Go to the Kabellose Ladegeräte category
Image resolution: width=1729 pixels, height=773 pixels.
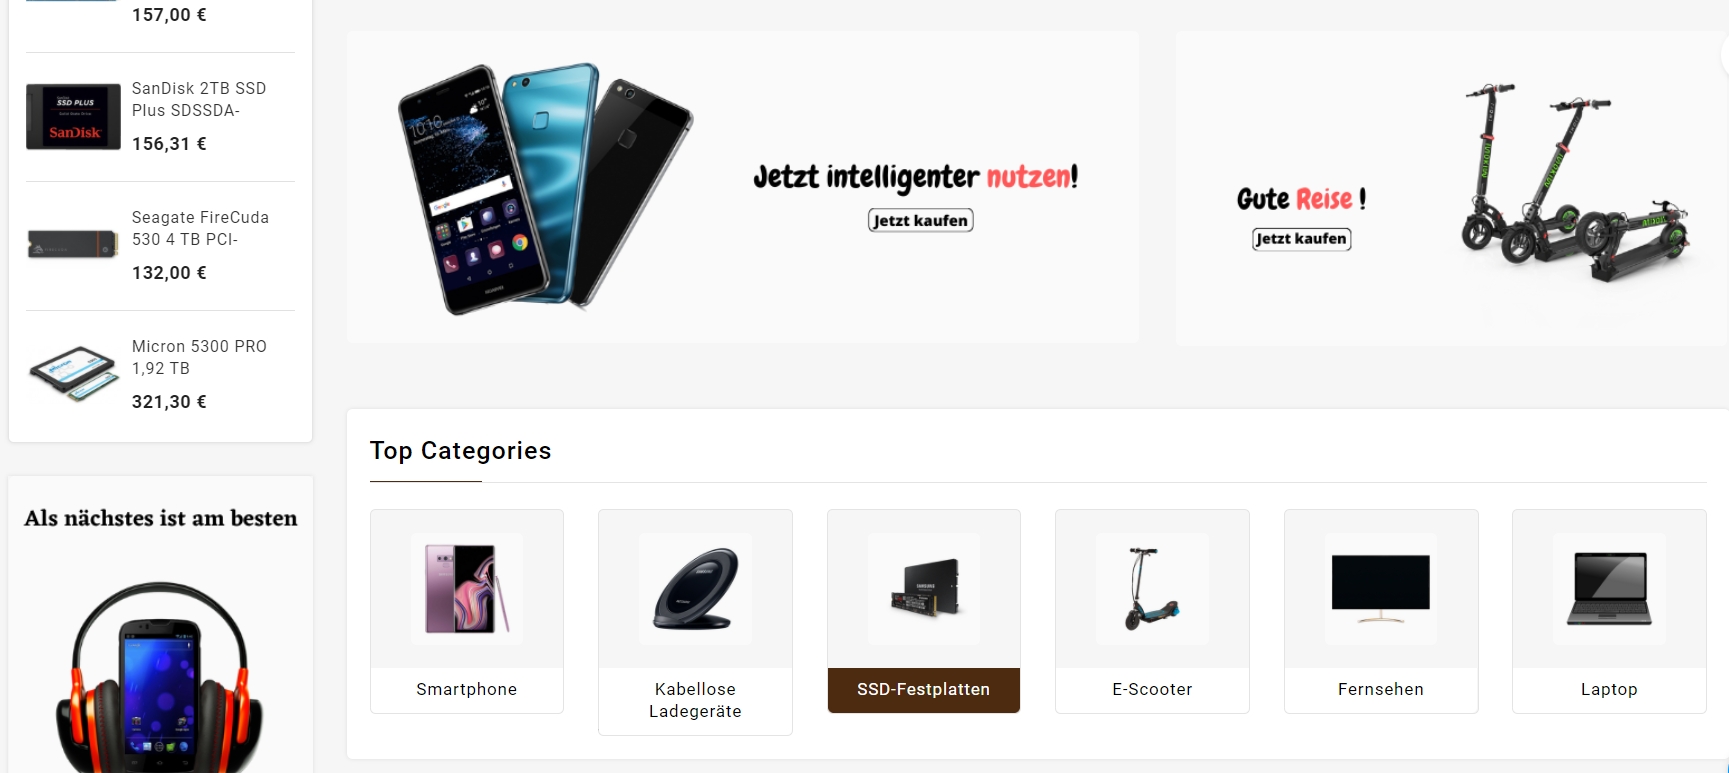pos(695,700)
